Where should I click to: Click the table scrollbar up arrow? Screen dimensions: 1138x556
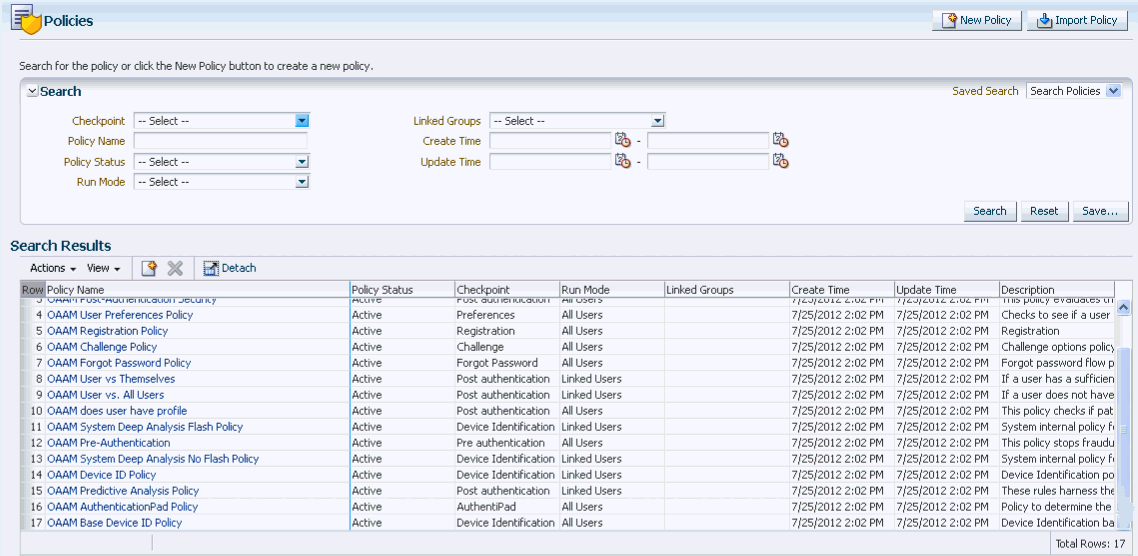point(1123,308)
